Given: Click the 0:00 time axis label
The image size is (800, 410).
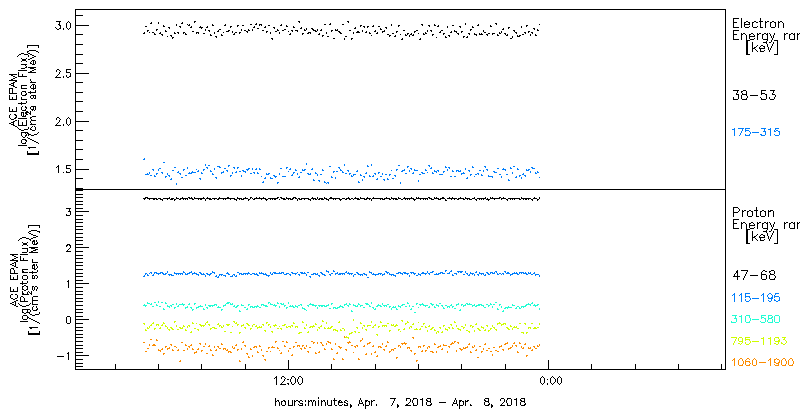Looking at the screenshot, I should click(x=550, y=380).
